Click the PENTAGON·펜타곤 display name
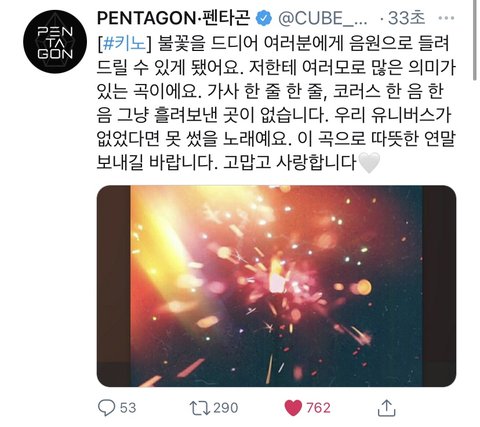This screenshot has width=480, height=427. 174,18
